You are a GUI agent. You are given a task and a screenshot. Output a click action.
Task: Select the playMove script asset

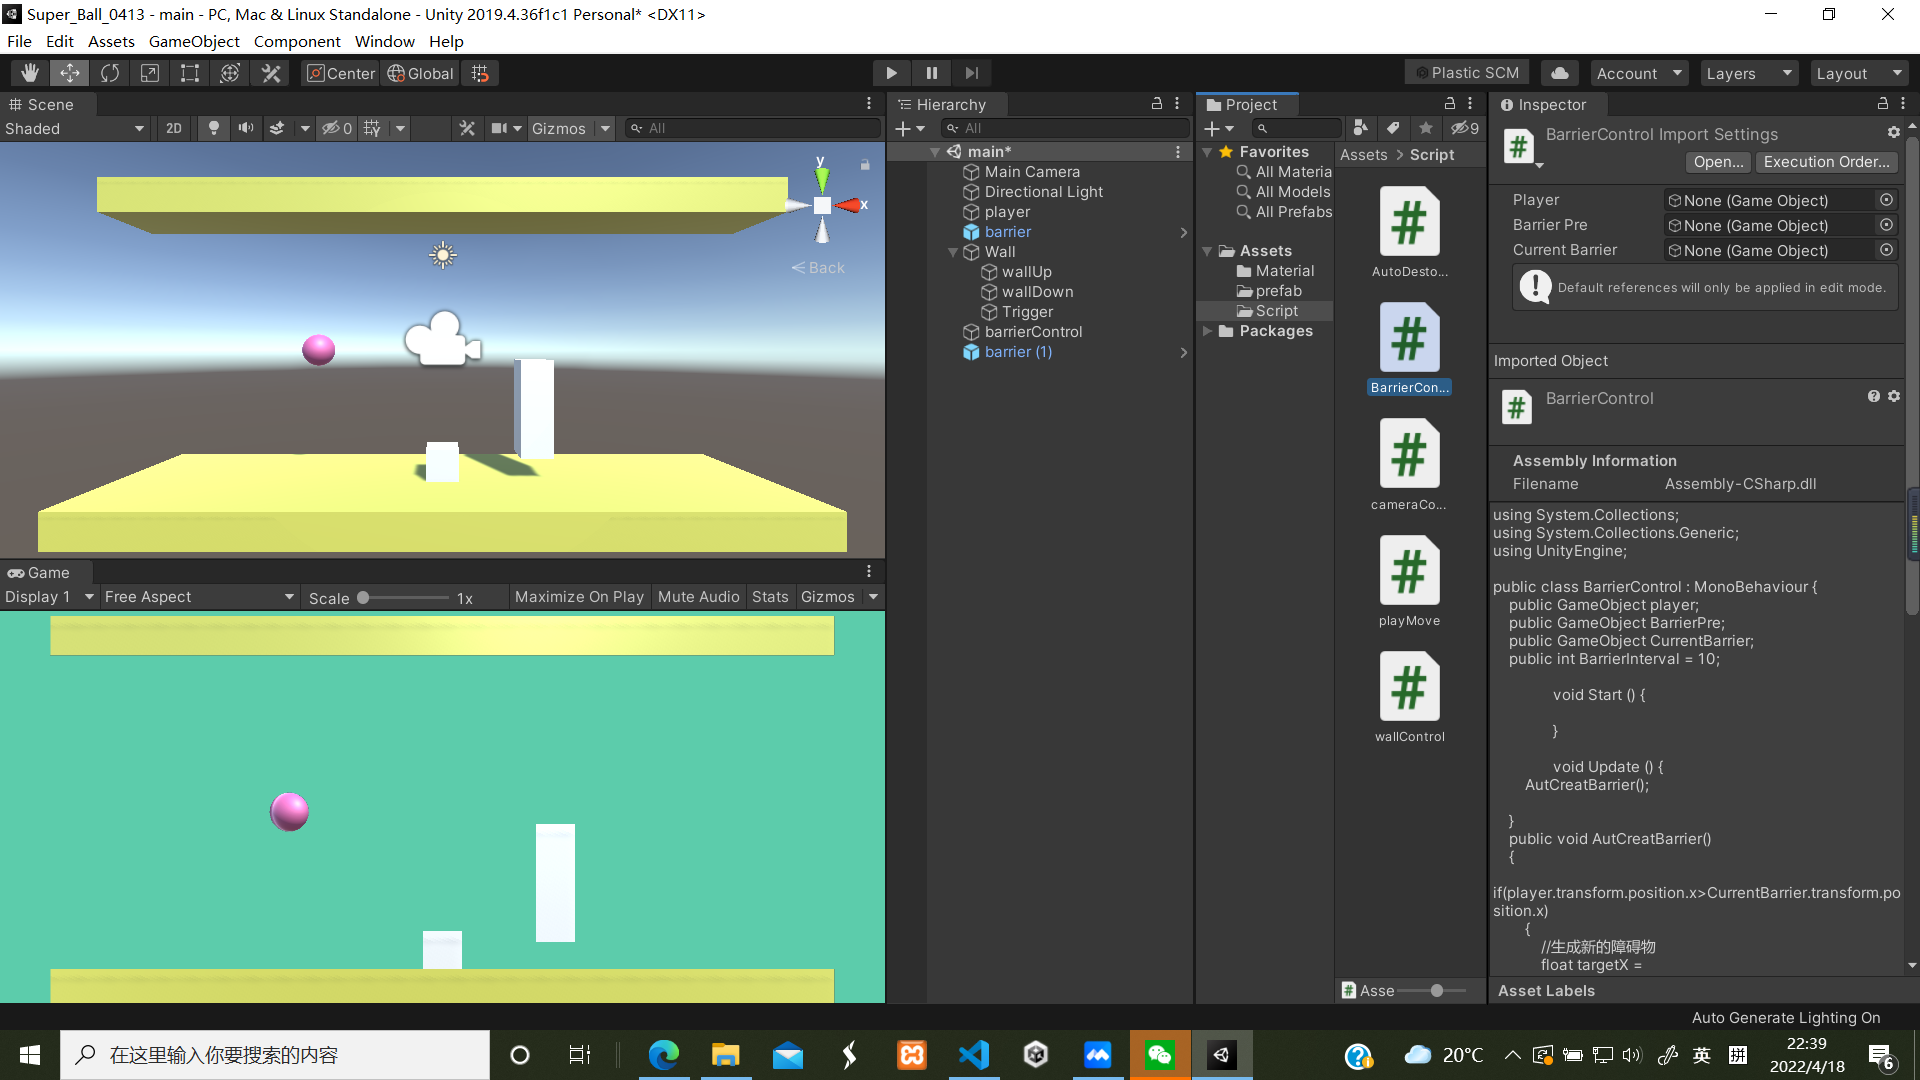tap(1409, 581)
